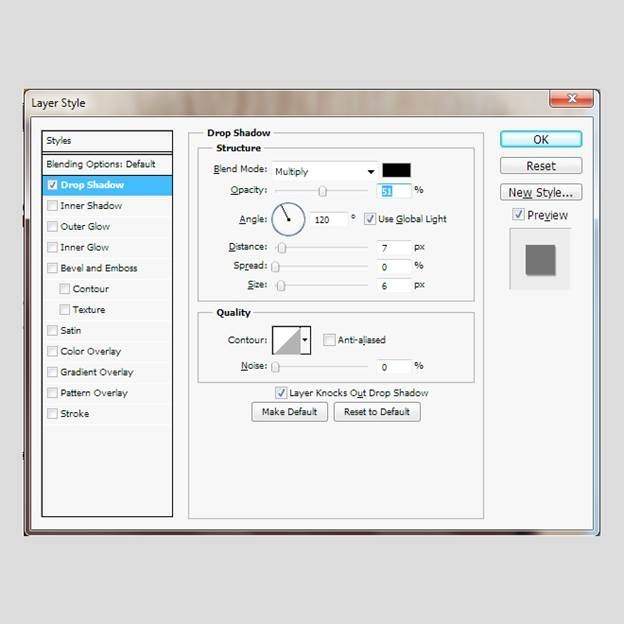The width and height of the screenshot is (624, 624).
Task: Click the angle dial control
Action: point(288,216)
